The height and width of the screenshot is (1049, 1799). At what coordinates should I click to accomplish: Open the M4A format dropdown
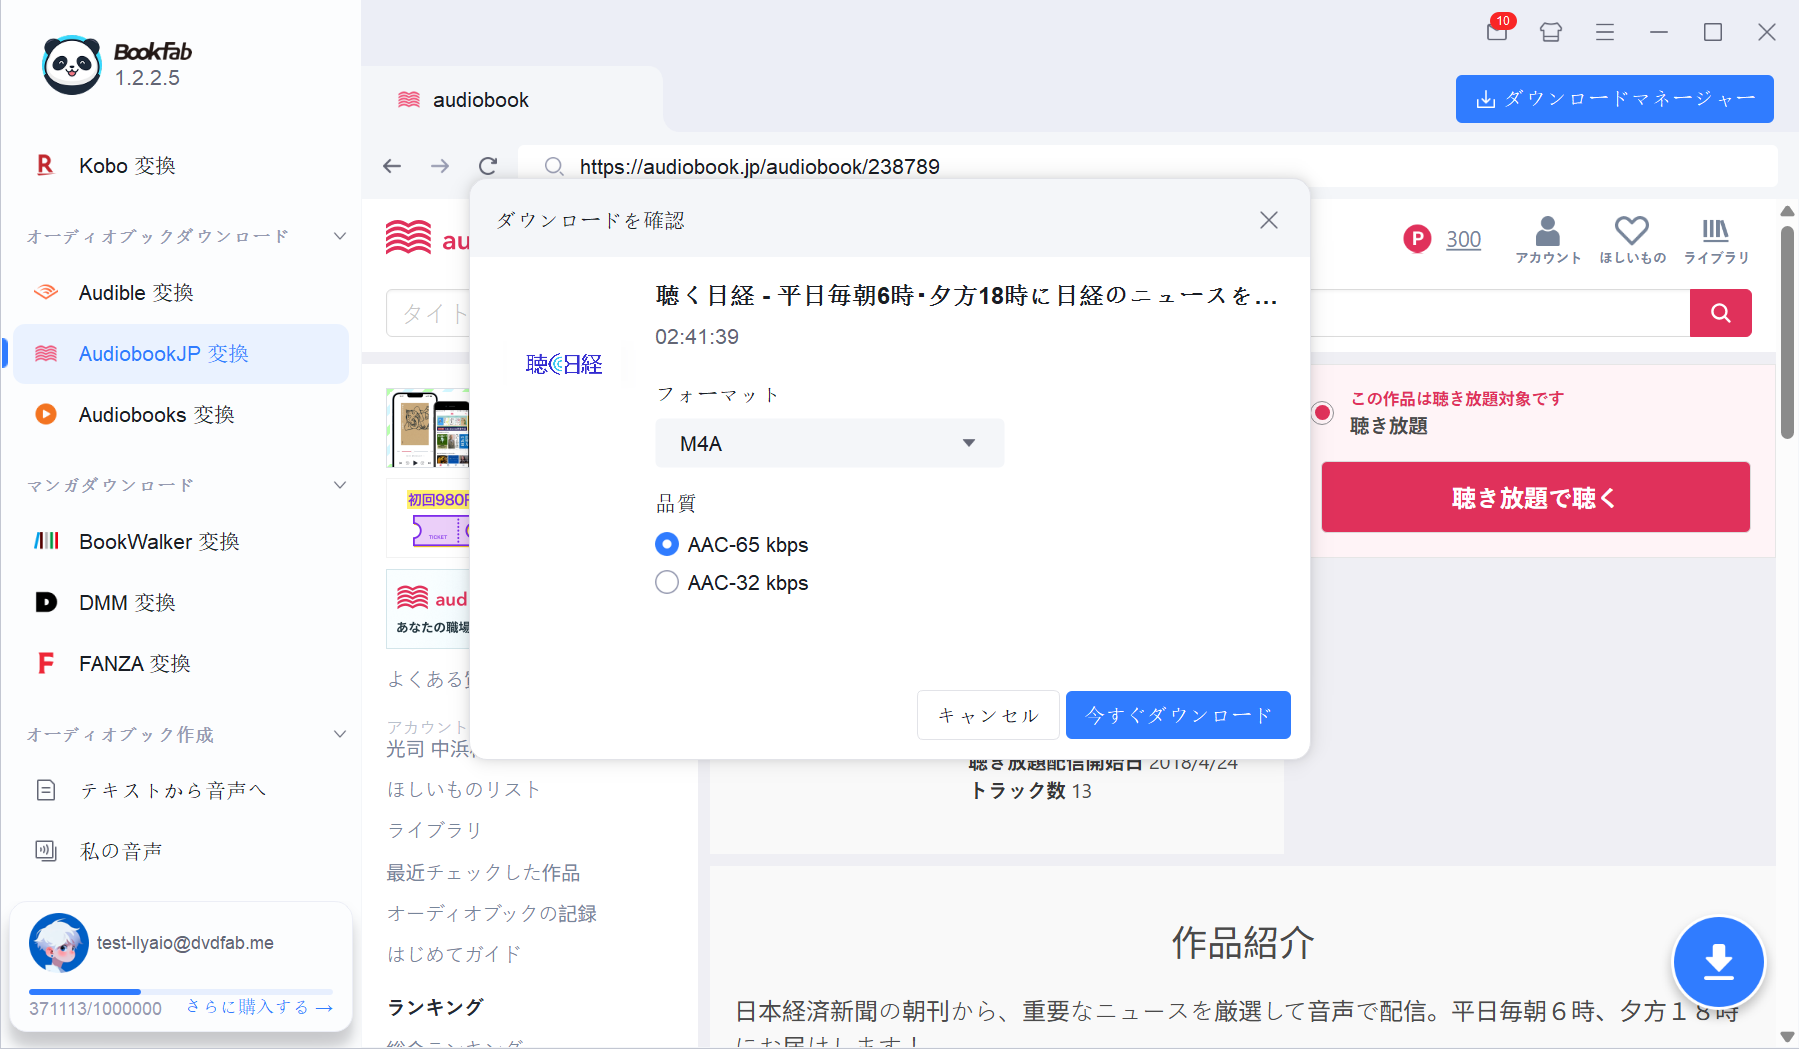click(829, 443)
